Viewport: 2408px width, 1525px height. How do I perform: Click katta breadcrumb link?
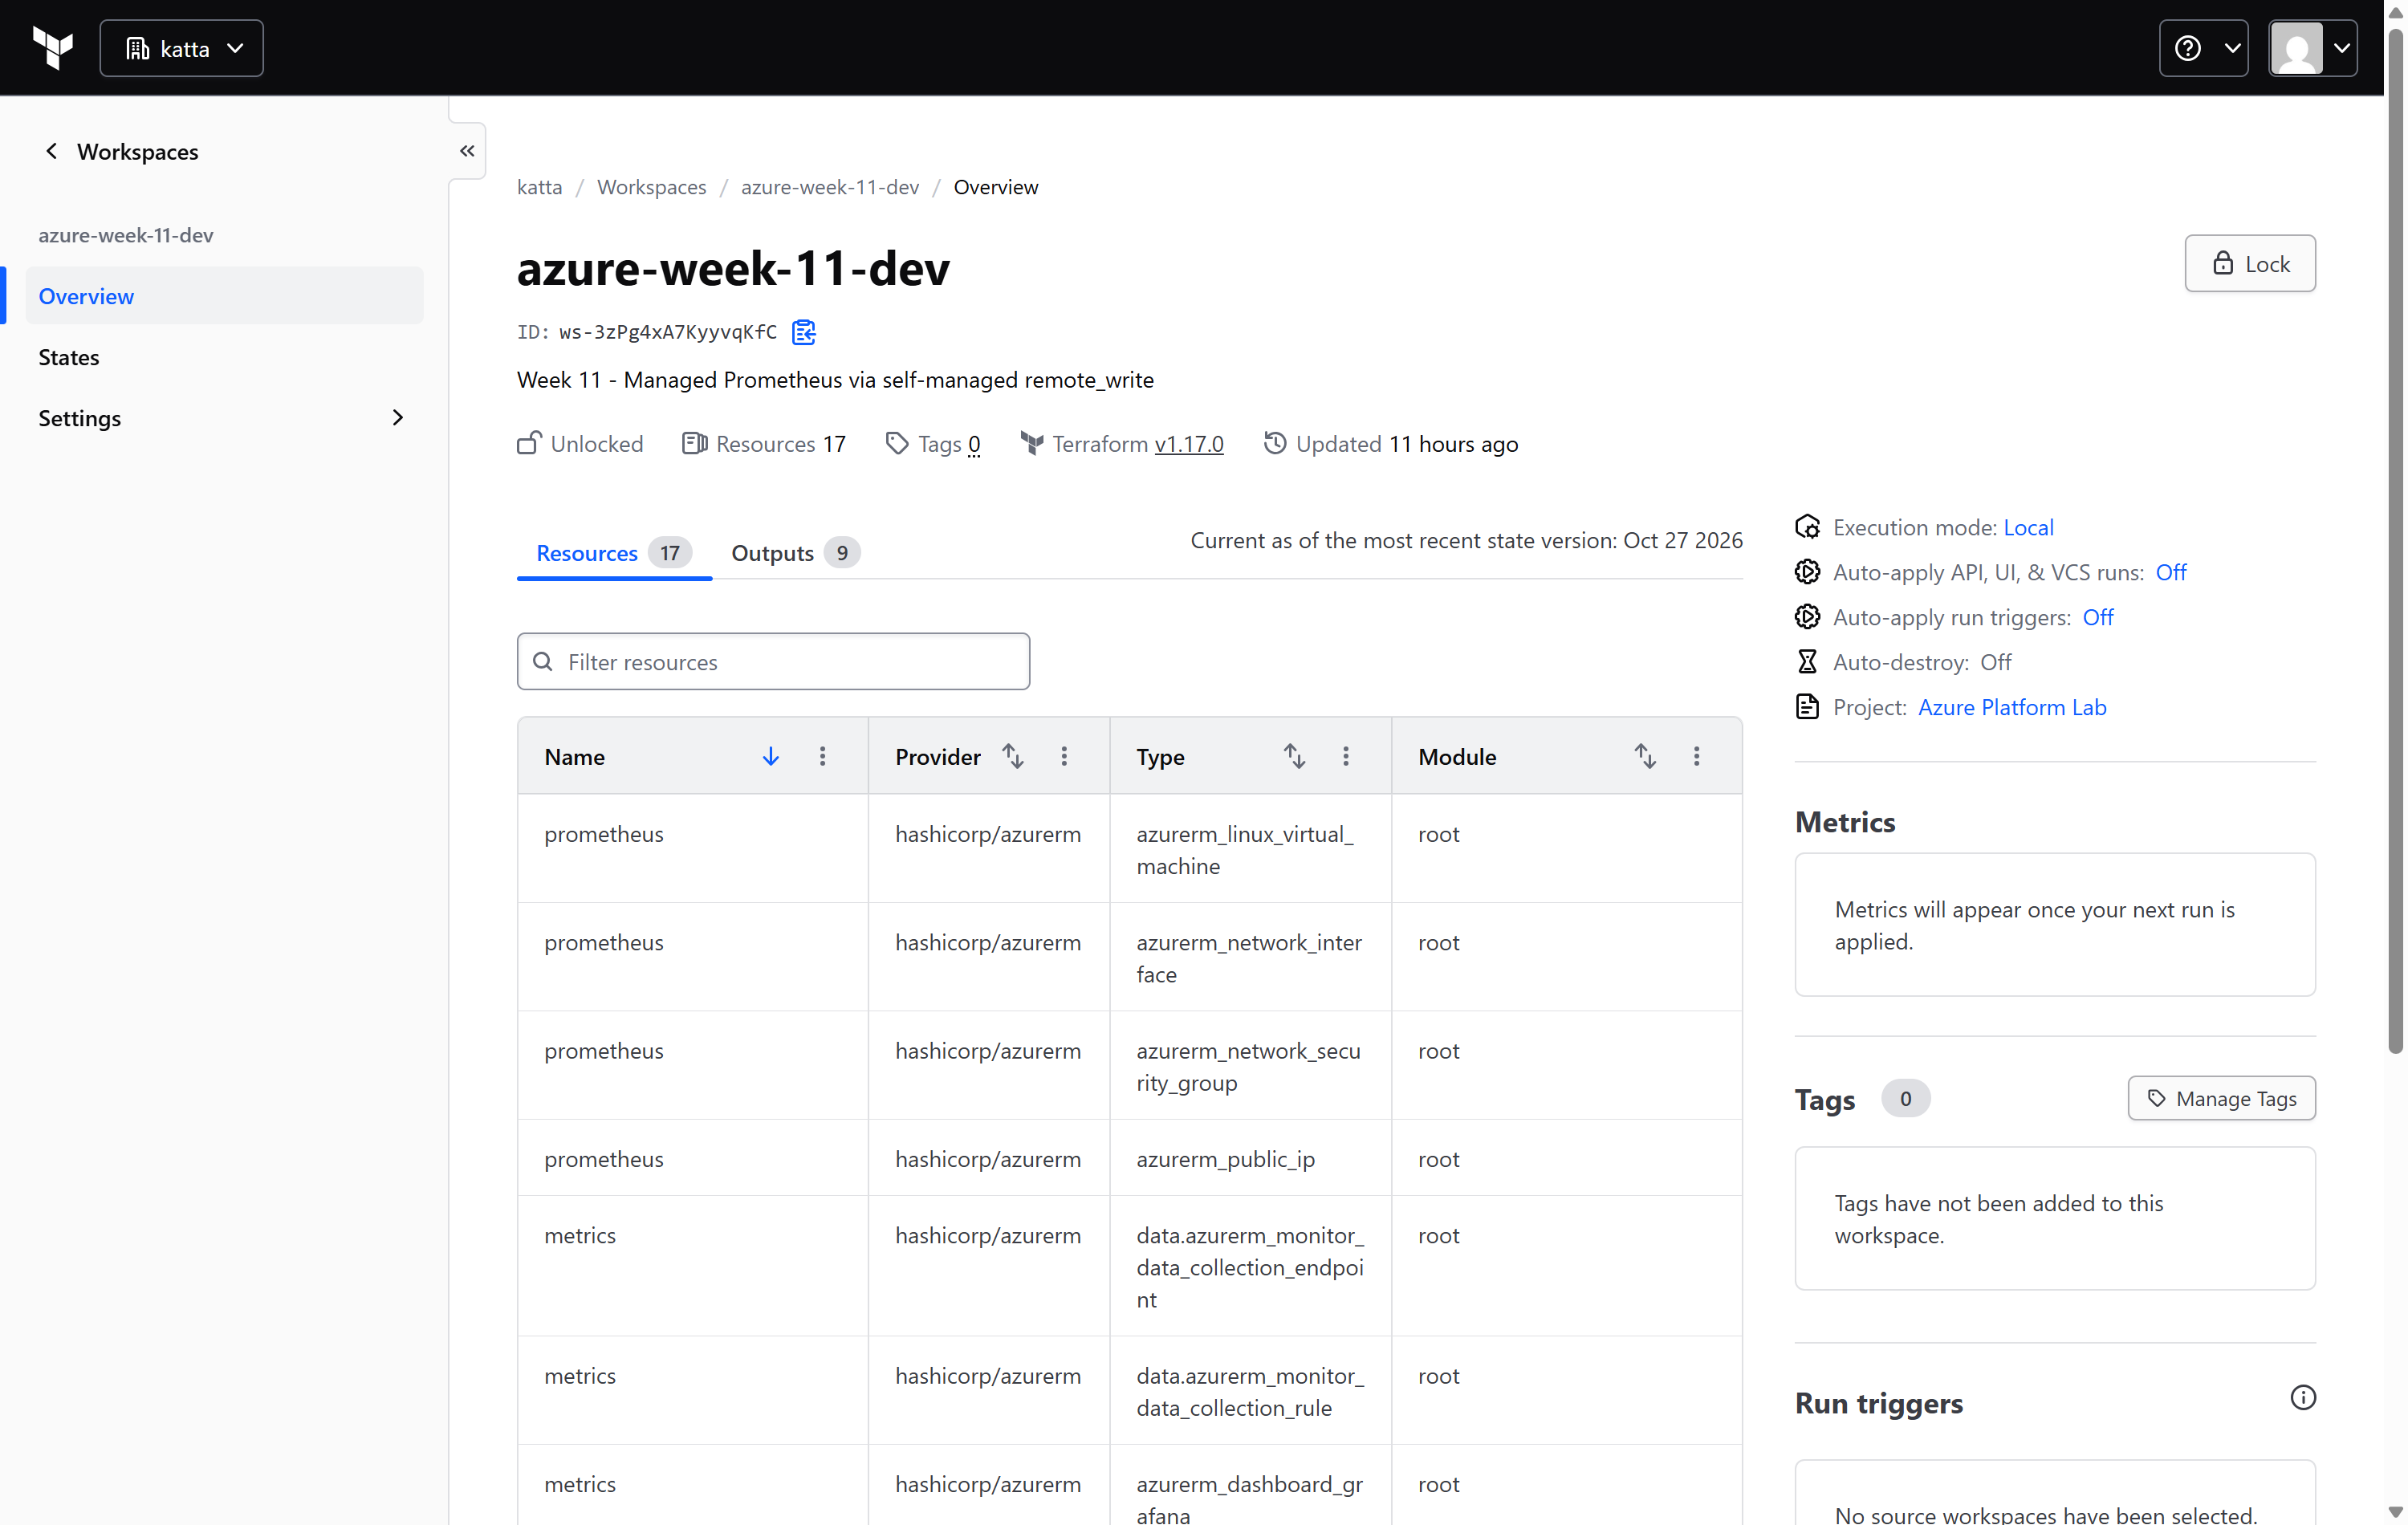[539, 187]
